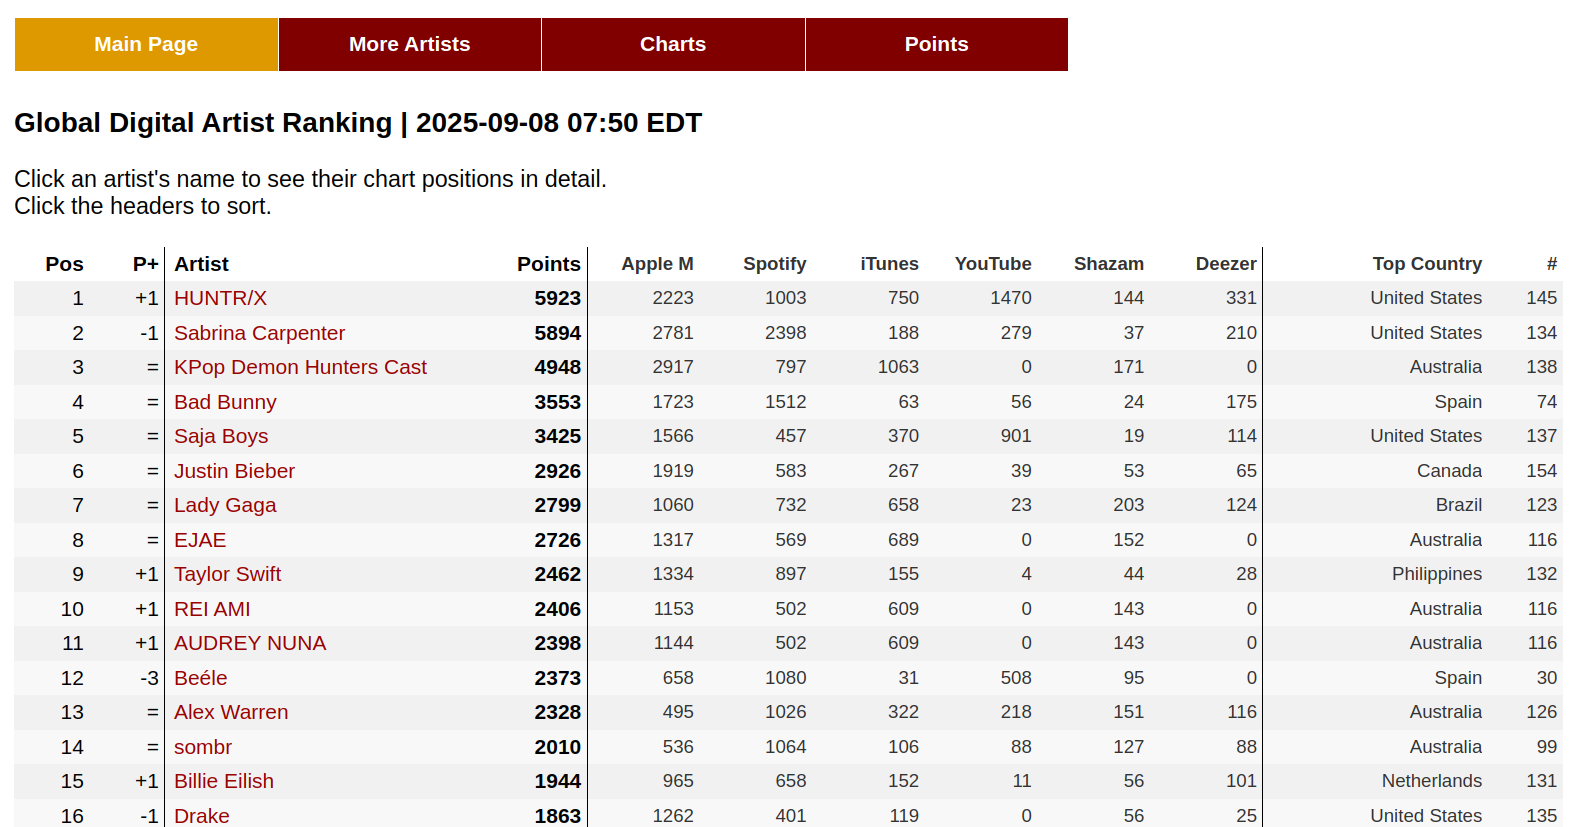Open Taylor Swift's chart details

(x=227, y=574)
